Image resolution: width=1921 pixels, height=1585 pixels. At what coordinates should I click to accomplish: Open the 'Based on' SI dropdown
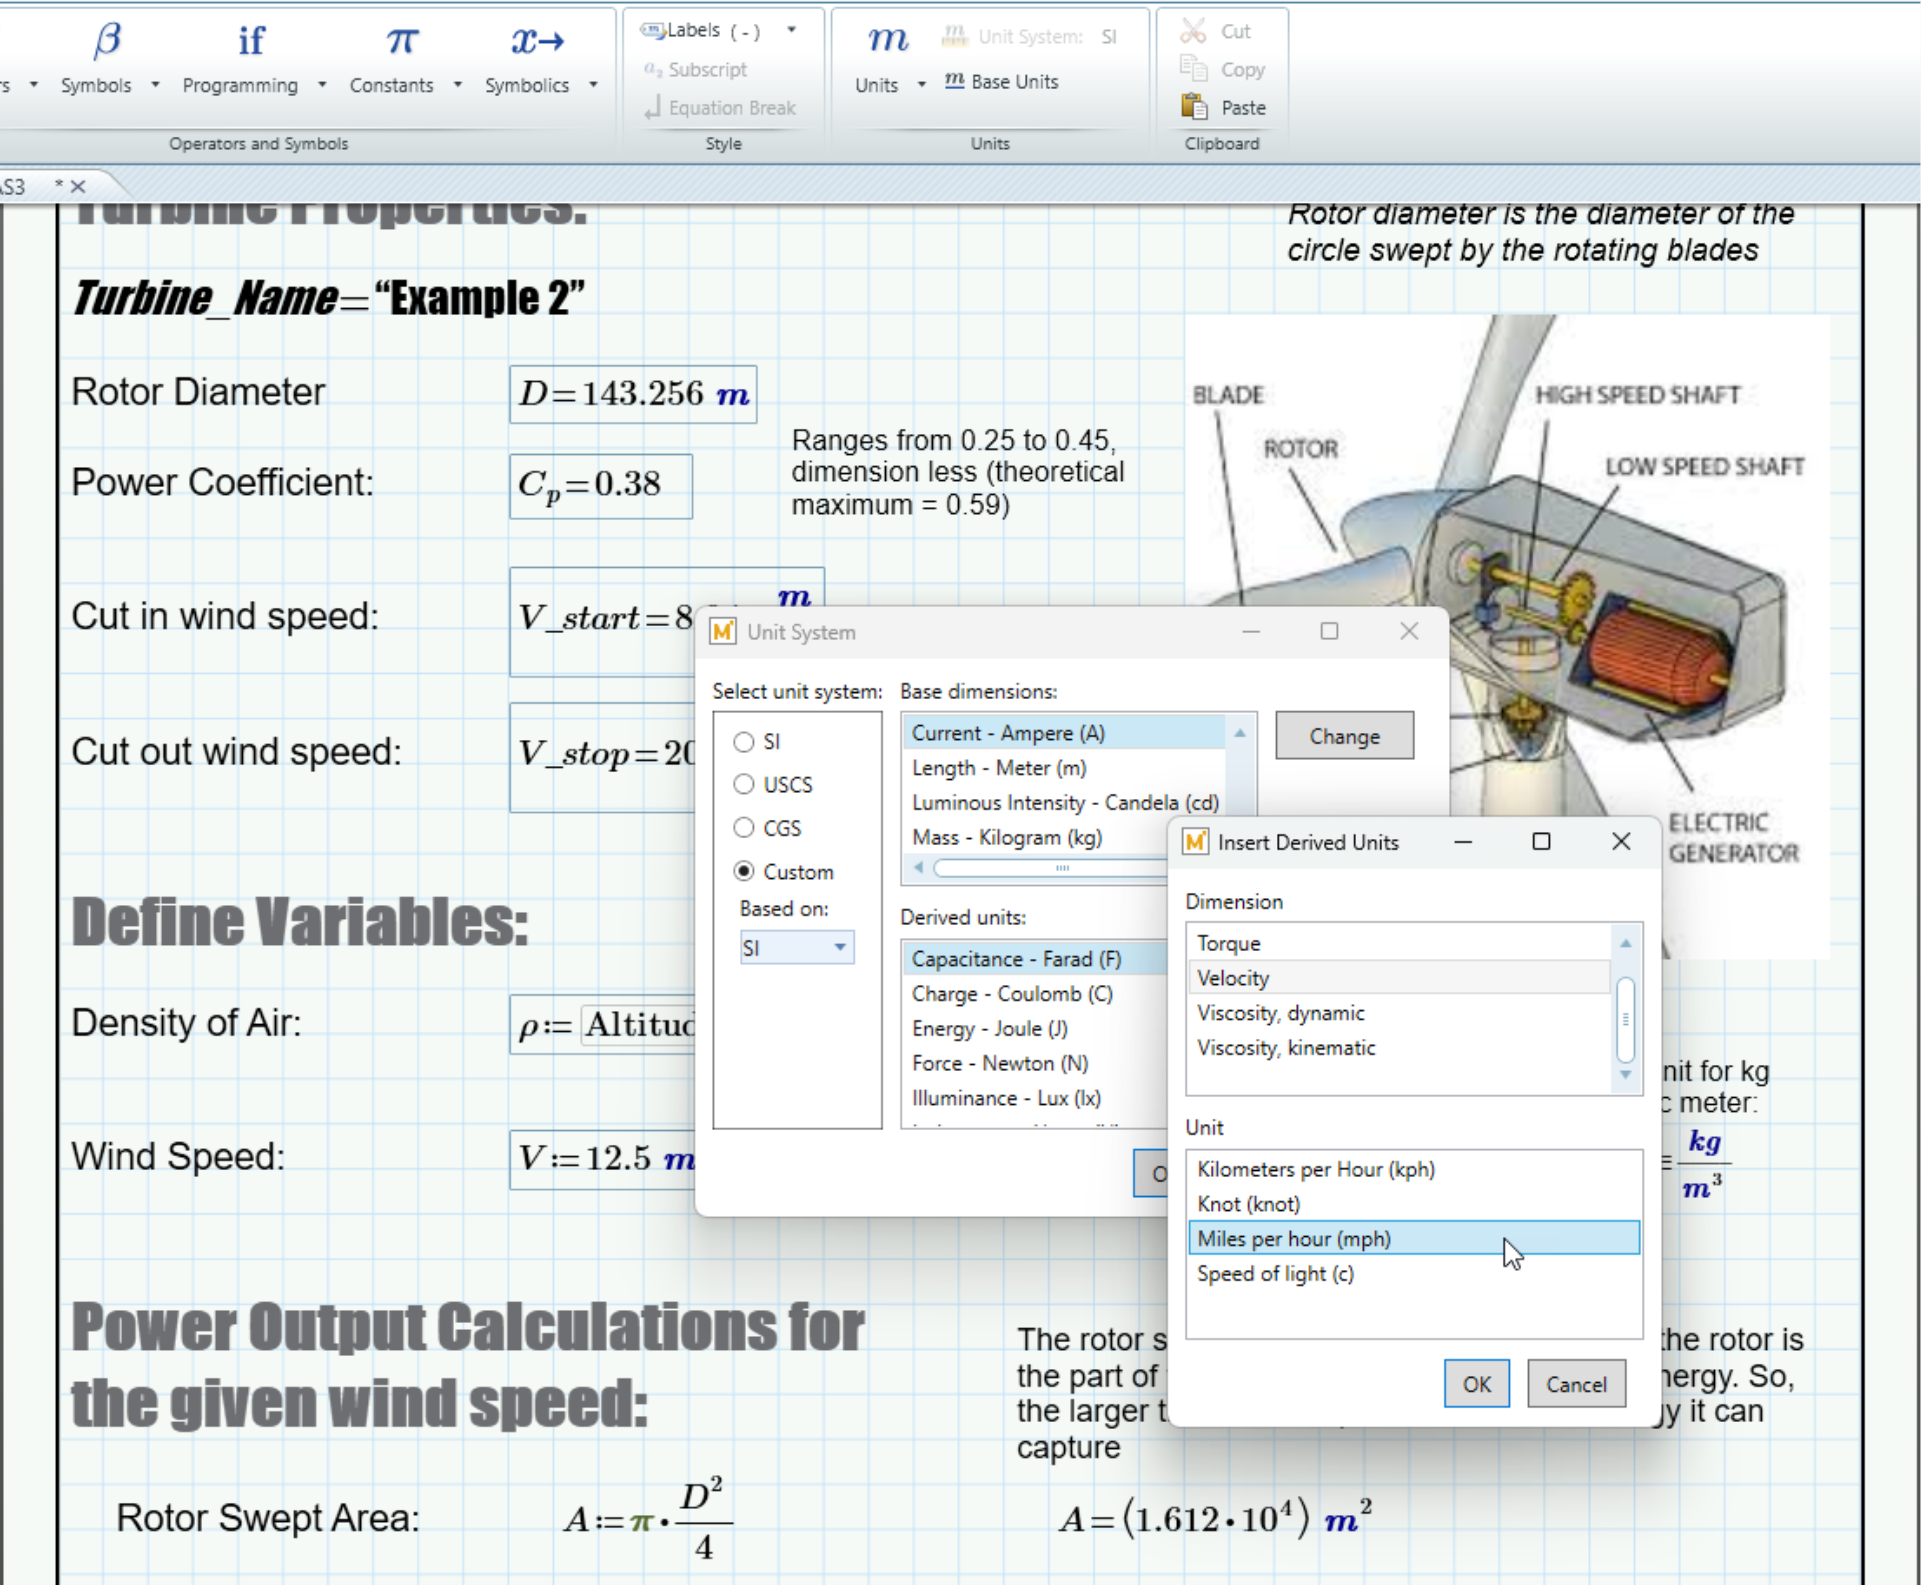796,947
